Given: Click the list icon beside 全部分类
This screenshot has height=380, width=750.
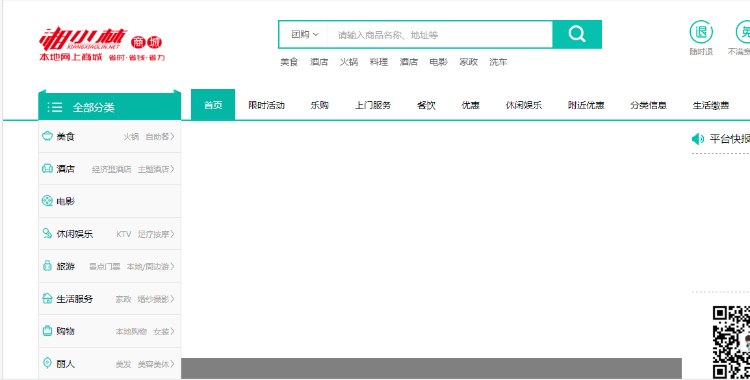Looking at the screenshot, I should pyautogui.click(x=55, y=107).
